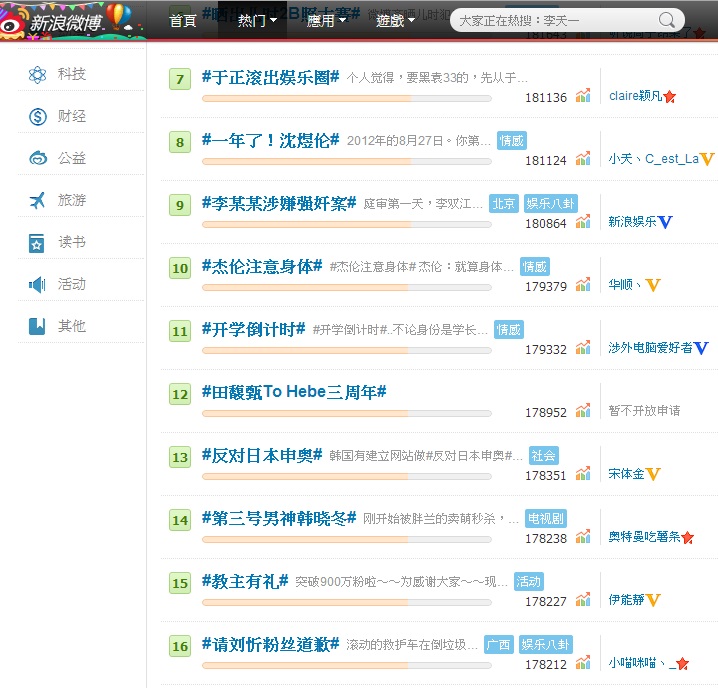The width and height of the screenshot is (718, 688).
Task: Open topic #于正滚出娱乐圈#
Action: 271,78
